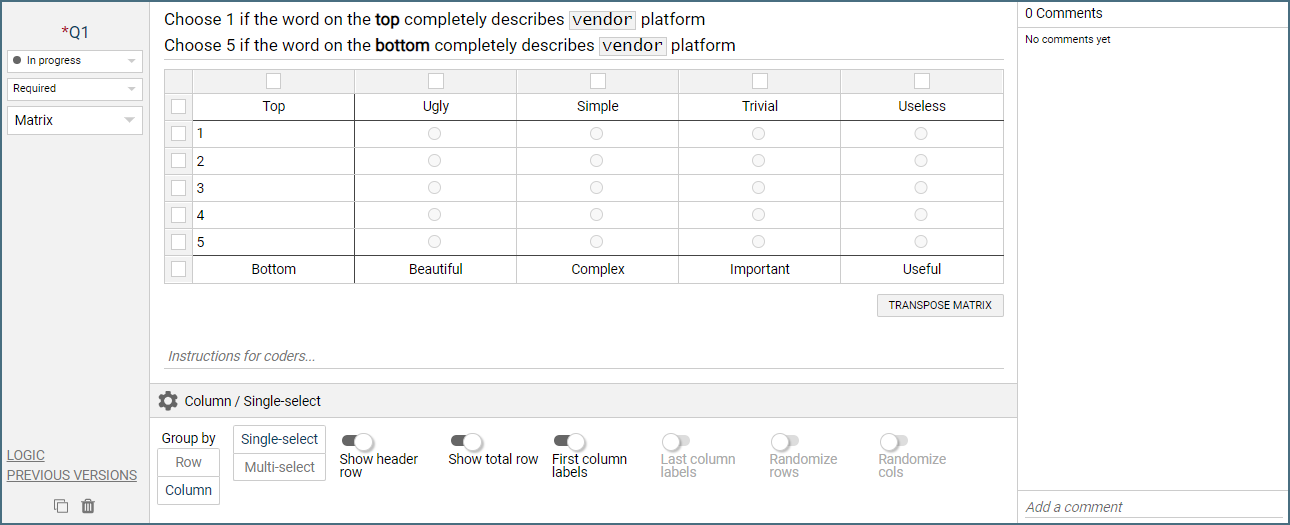Toggle Show total row switch
This screenshot has width=1290, height=525.
pyautogui.click(x=466, y=441)
